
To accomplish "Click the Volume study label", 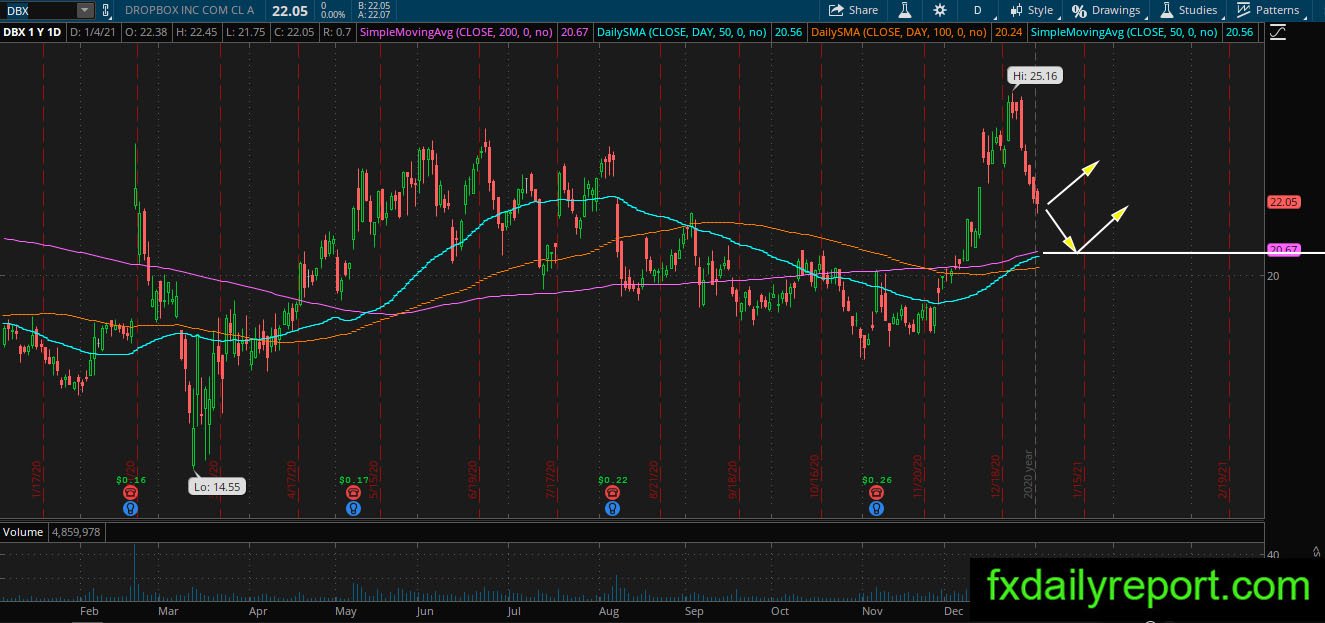I will pyautogui.click(x=22, y=532).
